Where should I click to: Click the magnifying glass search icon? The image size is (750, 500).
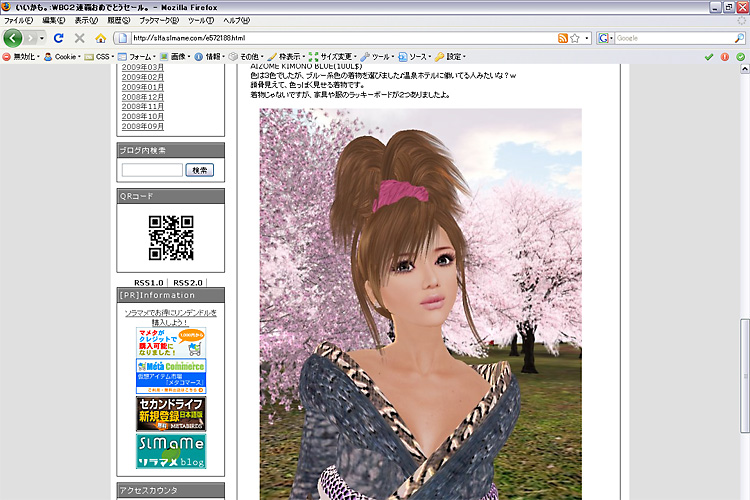point(739,38)
